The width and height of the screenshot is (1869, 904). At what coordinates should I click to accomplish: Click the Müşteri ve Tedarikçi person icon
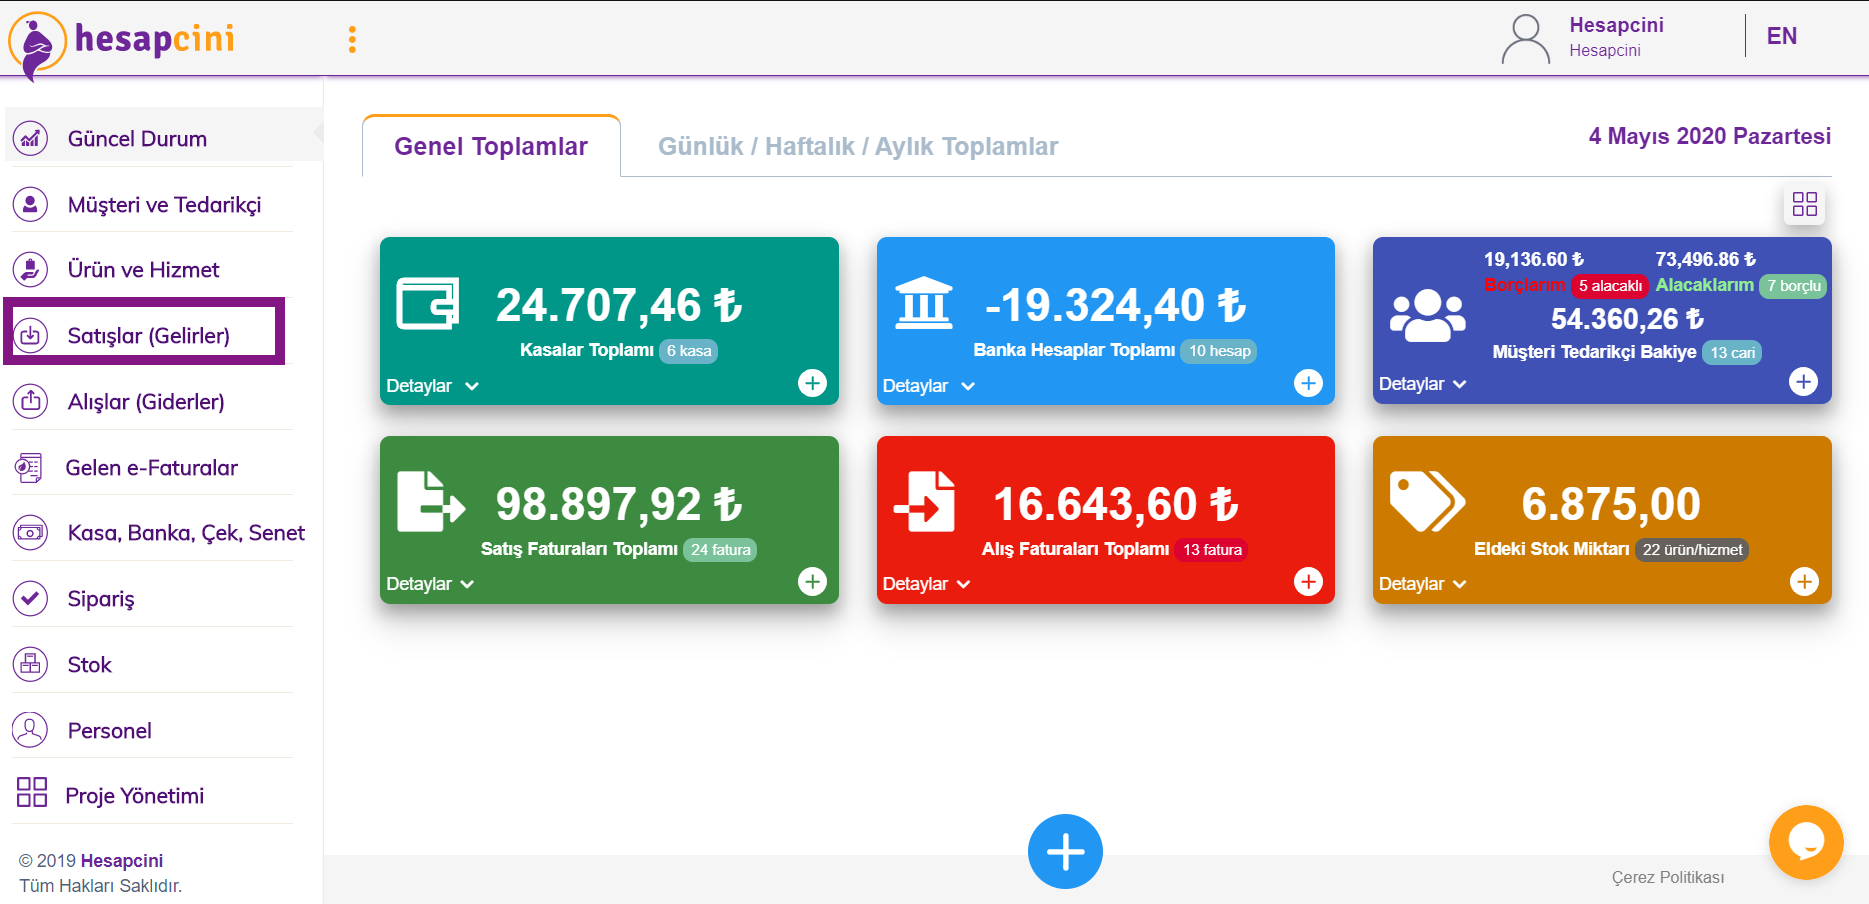click(30, 204)
